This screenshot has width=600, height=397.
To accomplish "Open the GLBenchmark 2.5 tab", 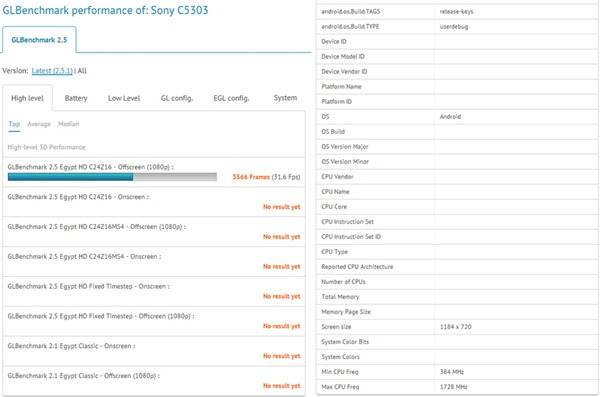I will [39, 40].
